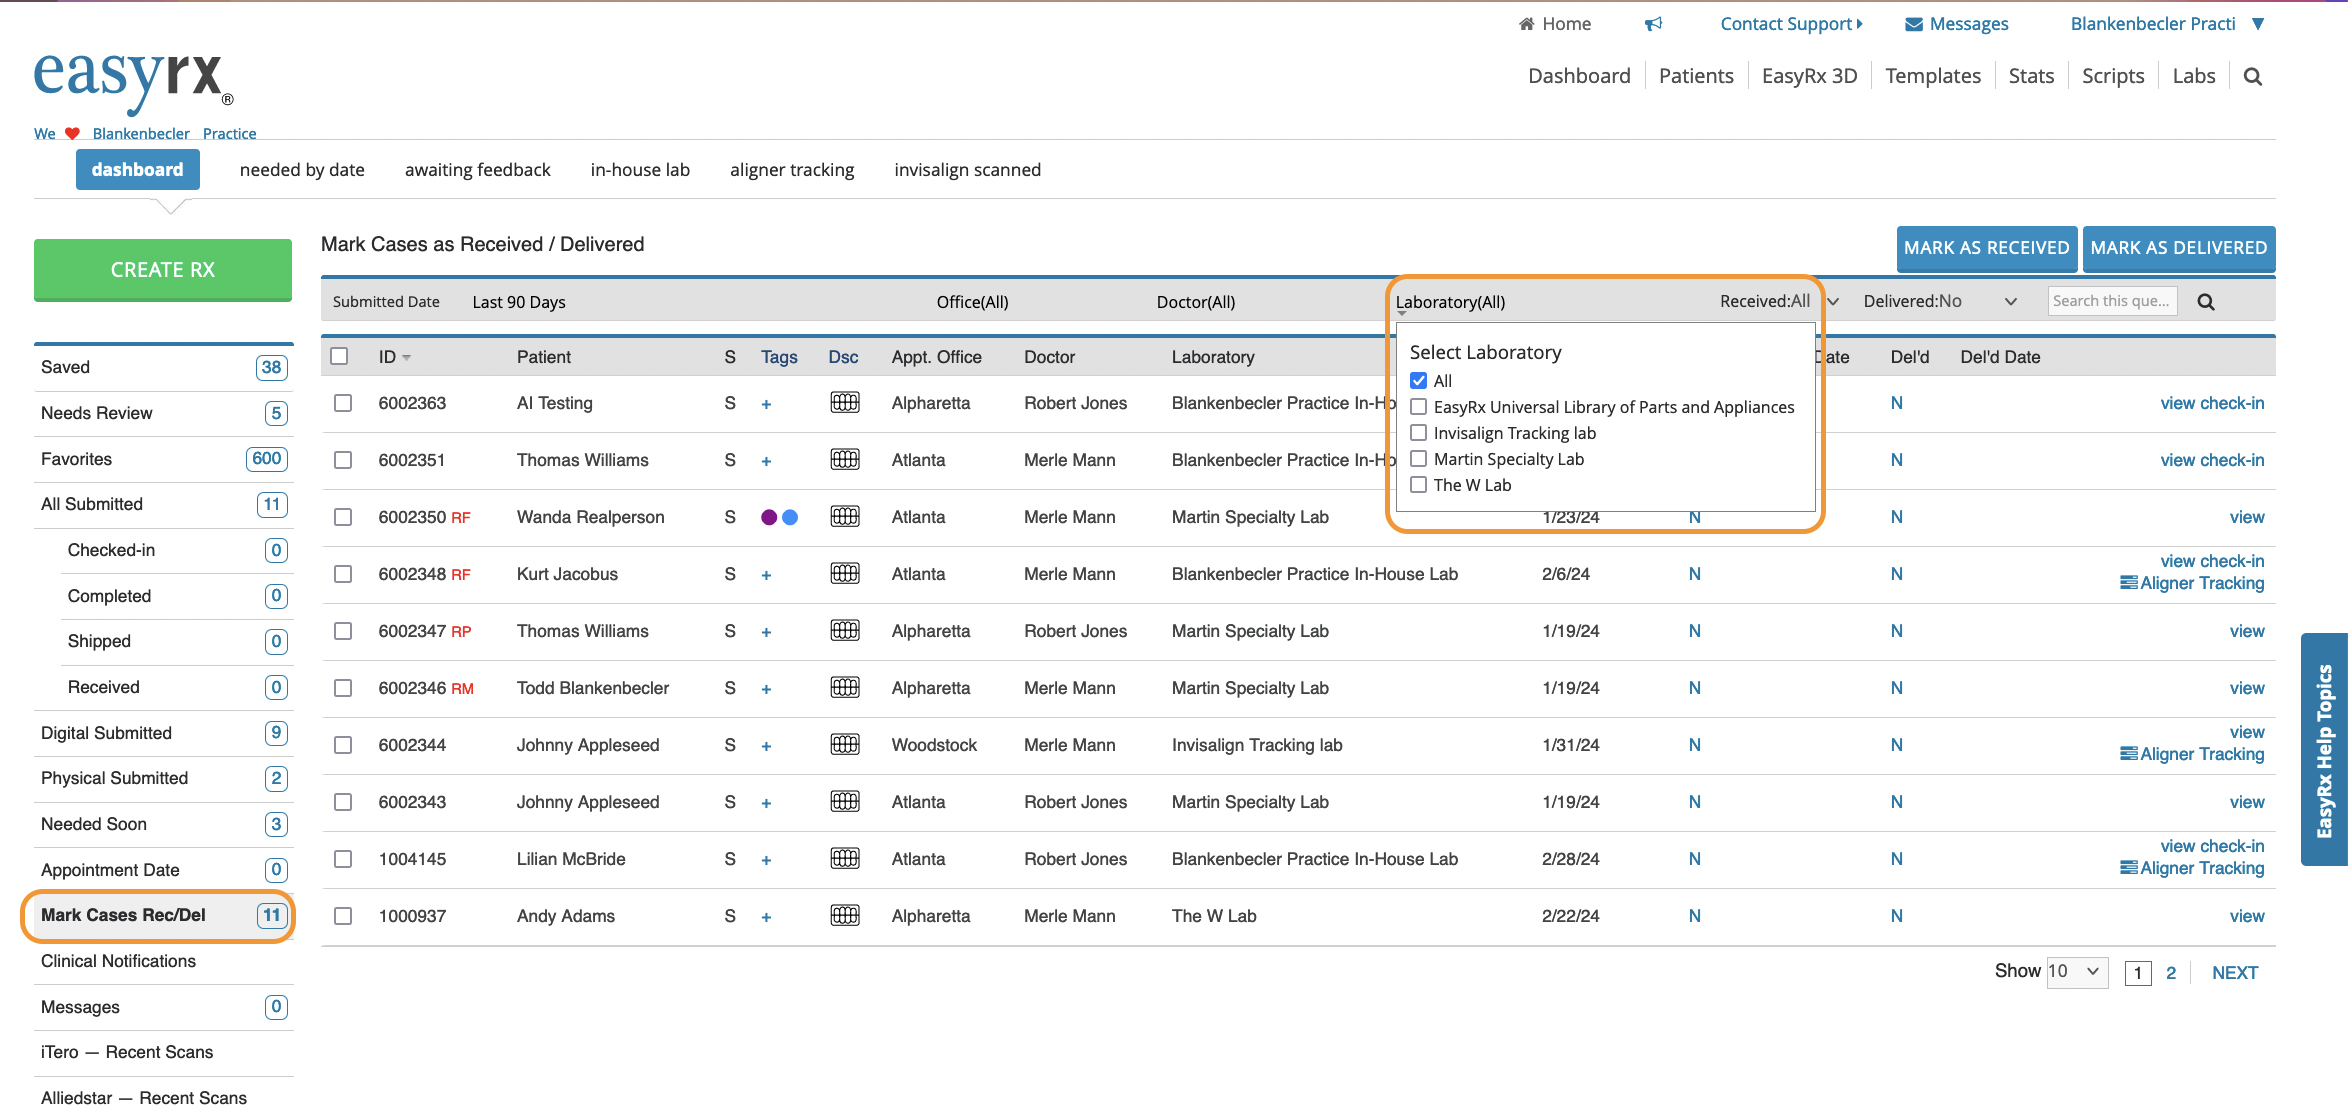Expand Blankenbecler Practi account menu
The height and width of the screenshot is (1112, 2348).
pyautogui.click(x=2167, y=24)
